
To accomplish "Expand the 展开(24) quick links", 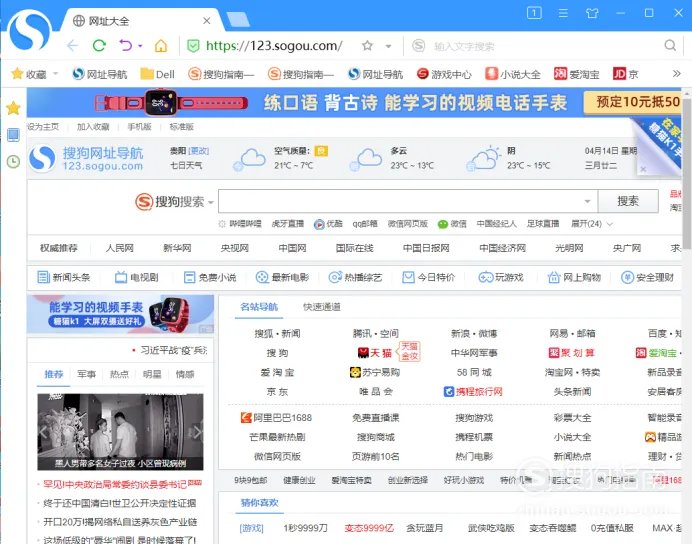I will coord(592,224).
